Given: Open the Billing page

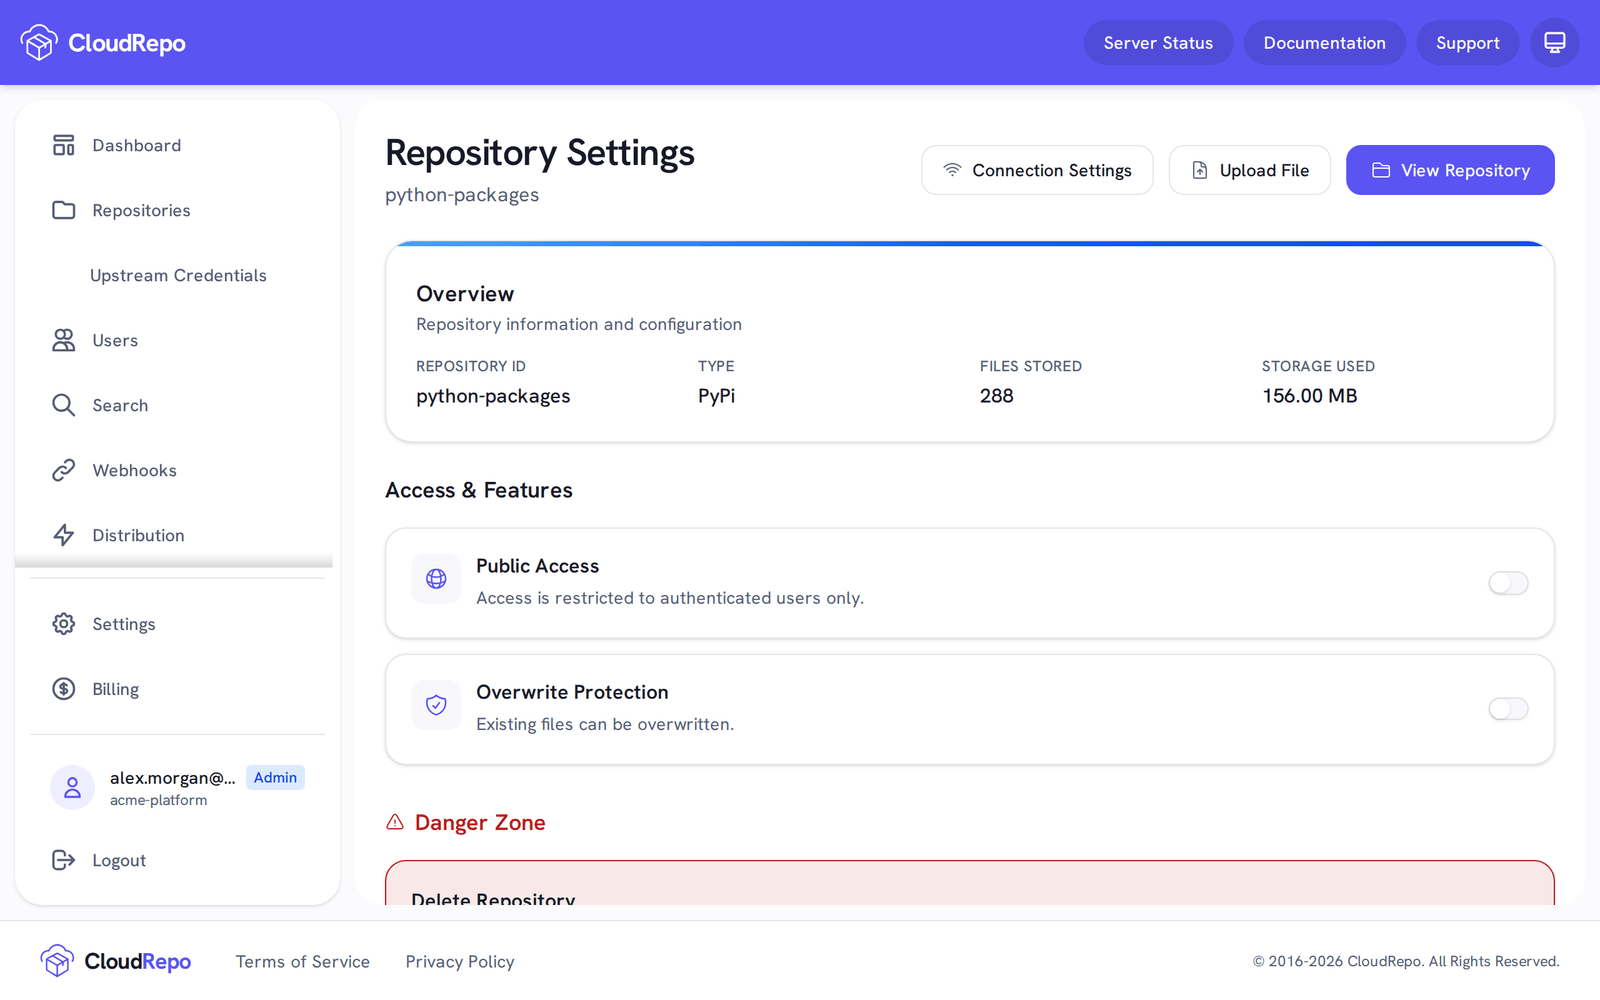Looking at the screenshot, I should coord(177,689).
